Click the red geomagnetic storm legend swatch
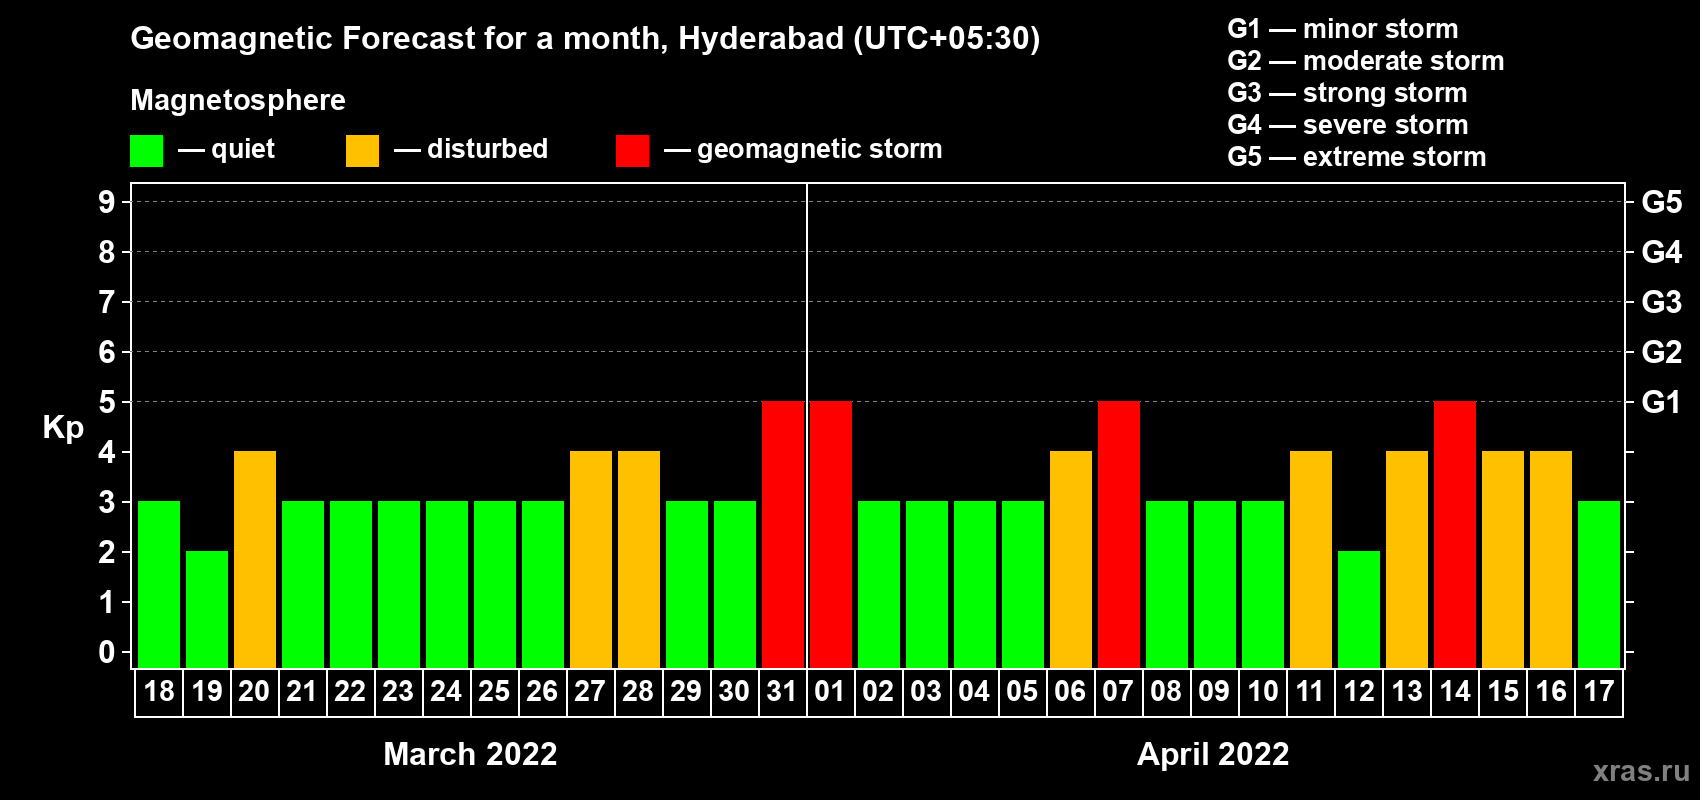Screen dimensions: 1700x800 click(x=633, y=151)
